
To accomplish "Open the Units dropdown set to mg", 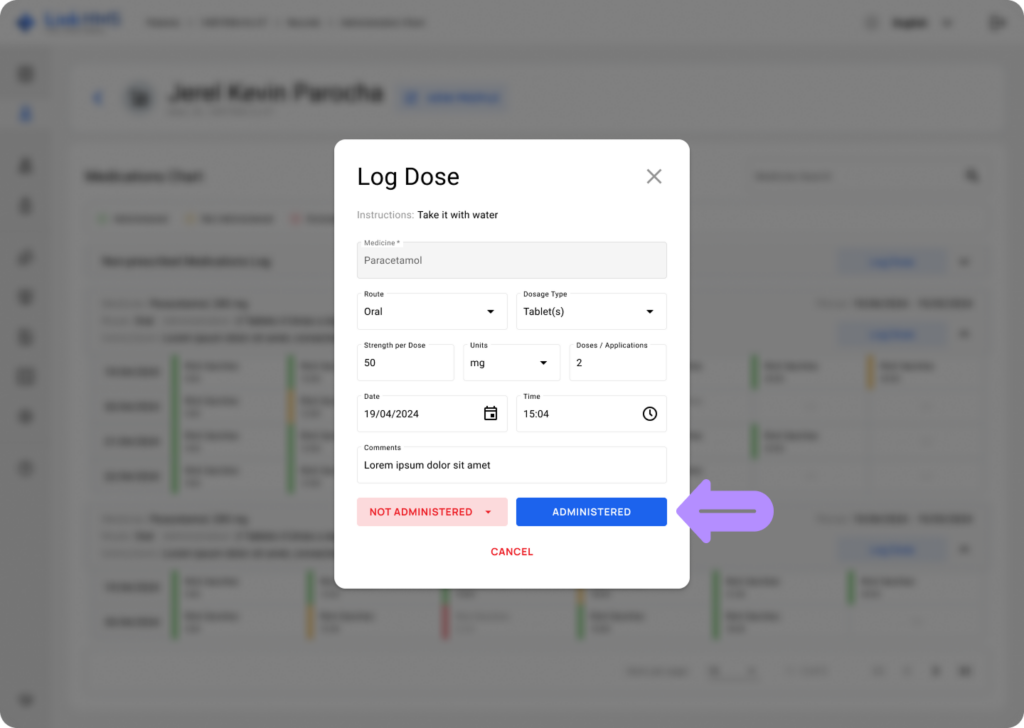I will [x=510, y=362].
